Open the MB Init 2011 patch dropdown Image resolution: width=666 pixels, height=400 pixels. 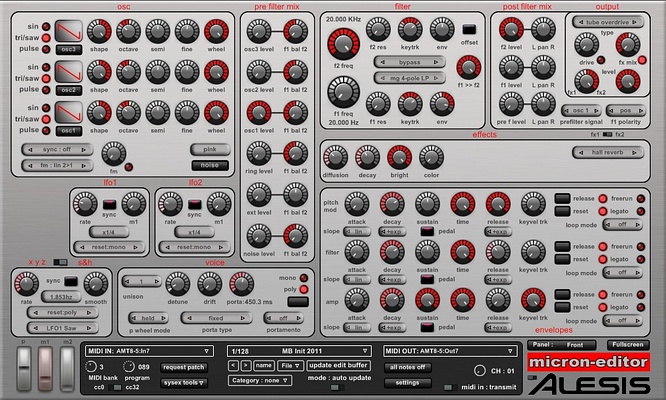point(299,351)
